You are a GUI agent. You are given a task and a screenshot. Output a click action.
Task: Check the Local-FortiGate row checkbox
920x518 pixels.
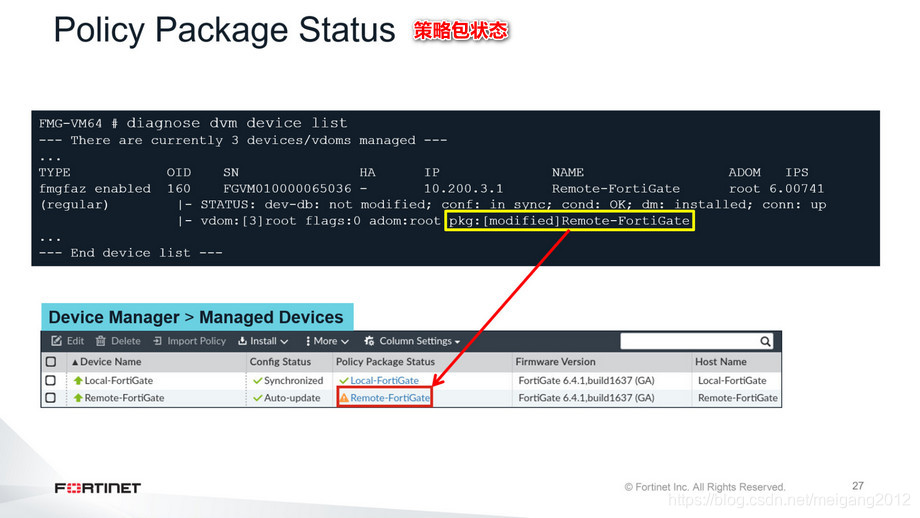[51, 380]
